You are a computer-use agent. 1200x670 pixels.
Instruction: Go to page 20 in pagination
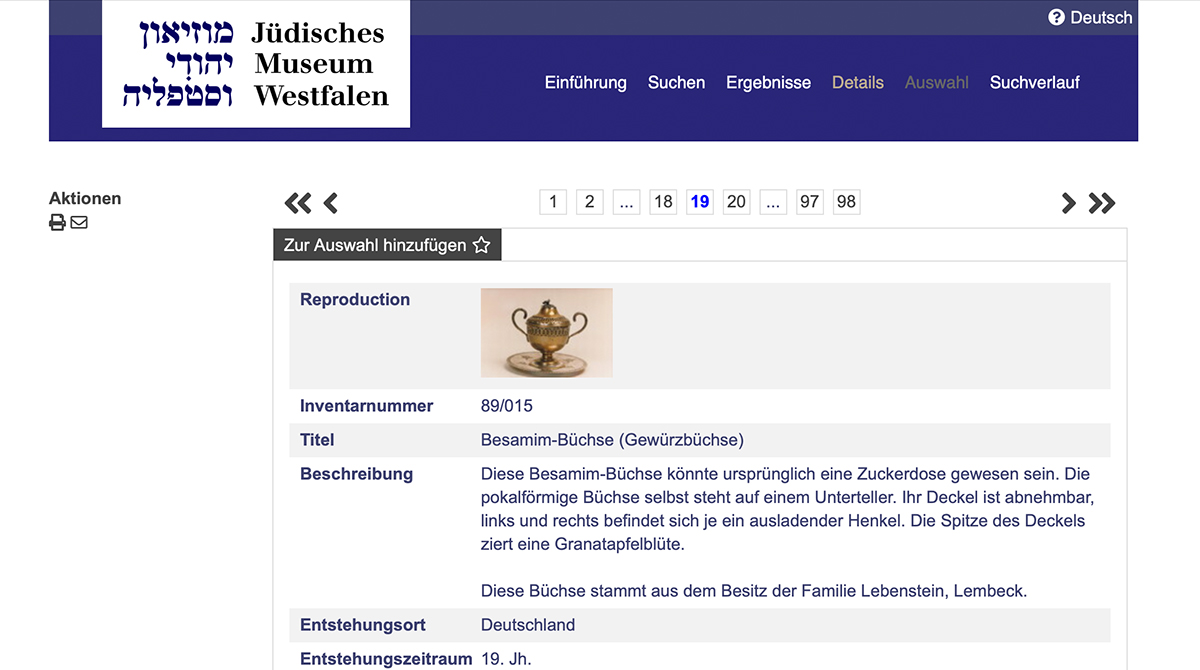tap(736, 202)
